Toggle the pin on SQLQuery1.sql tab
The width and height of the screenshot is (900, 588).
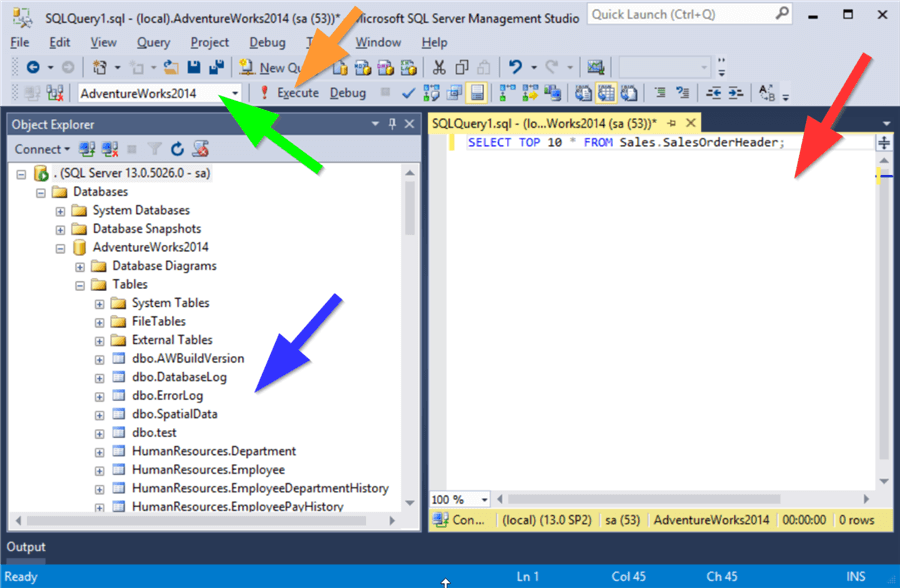tap(672, 123)
